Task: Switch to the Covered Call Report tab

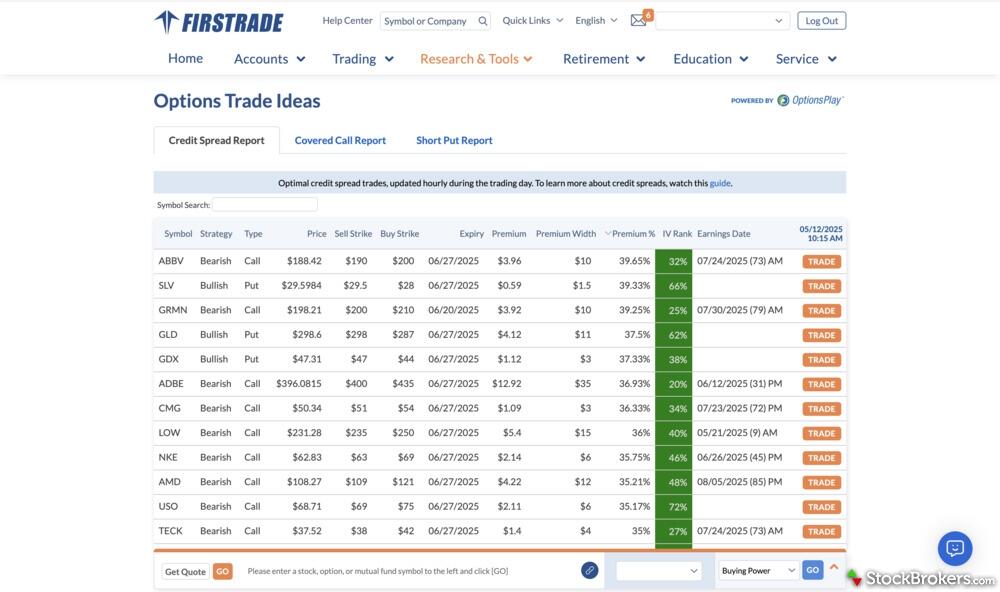Action: coord(340,141)
